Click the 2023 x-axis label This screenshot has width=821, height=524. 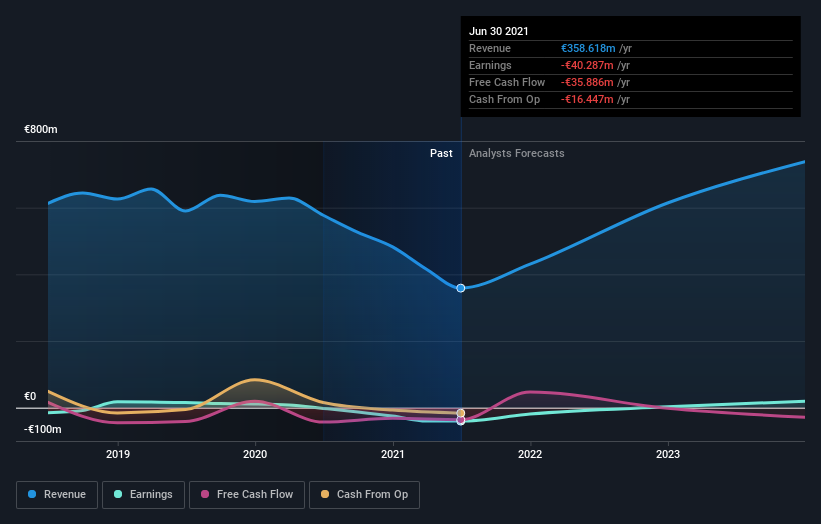[668, 454]
